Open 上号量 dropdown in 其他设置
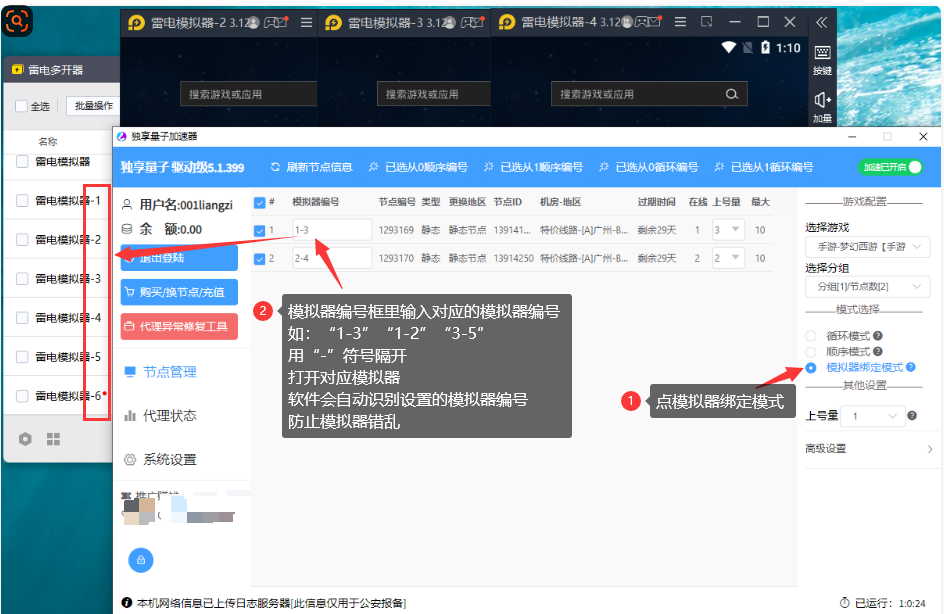The width and height of the screenshot is (944, 614). pos(873,416)
